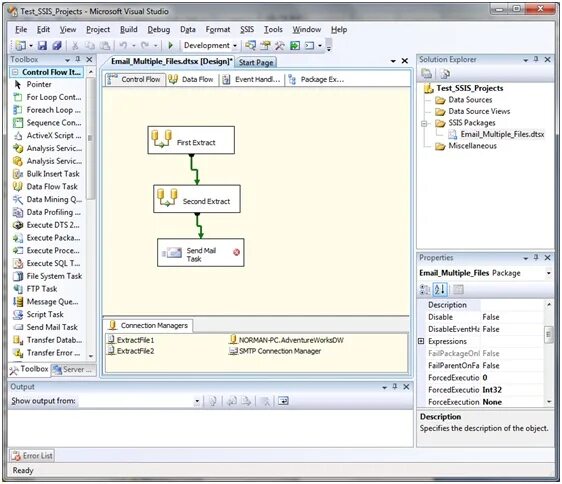The image size is (562, 484).
Task: Click the Save icon in the toolbar
Action: (x=42, y=46)
